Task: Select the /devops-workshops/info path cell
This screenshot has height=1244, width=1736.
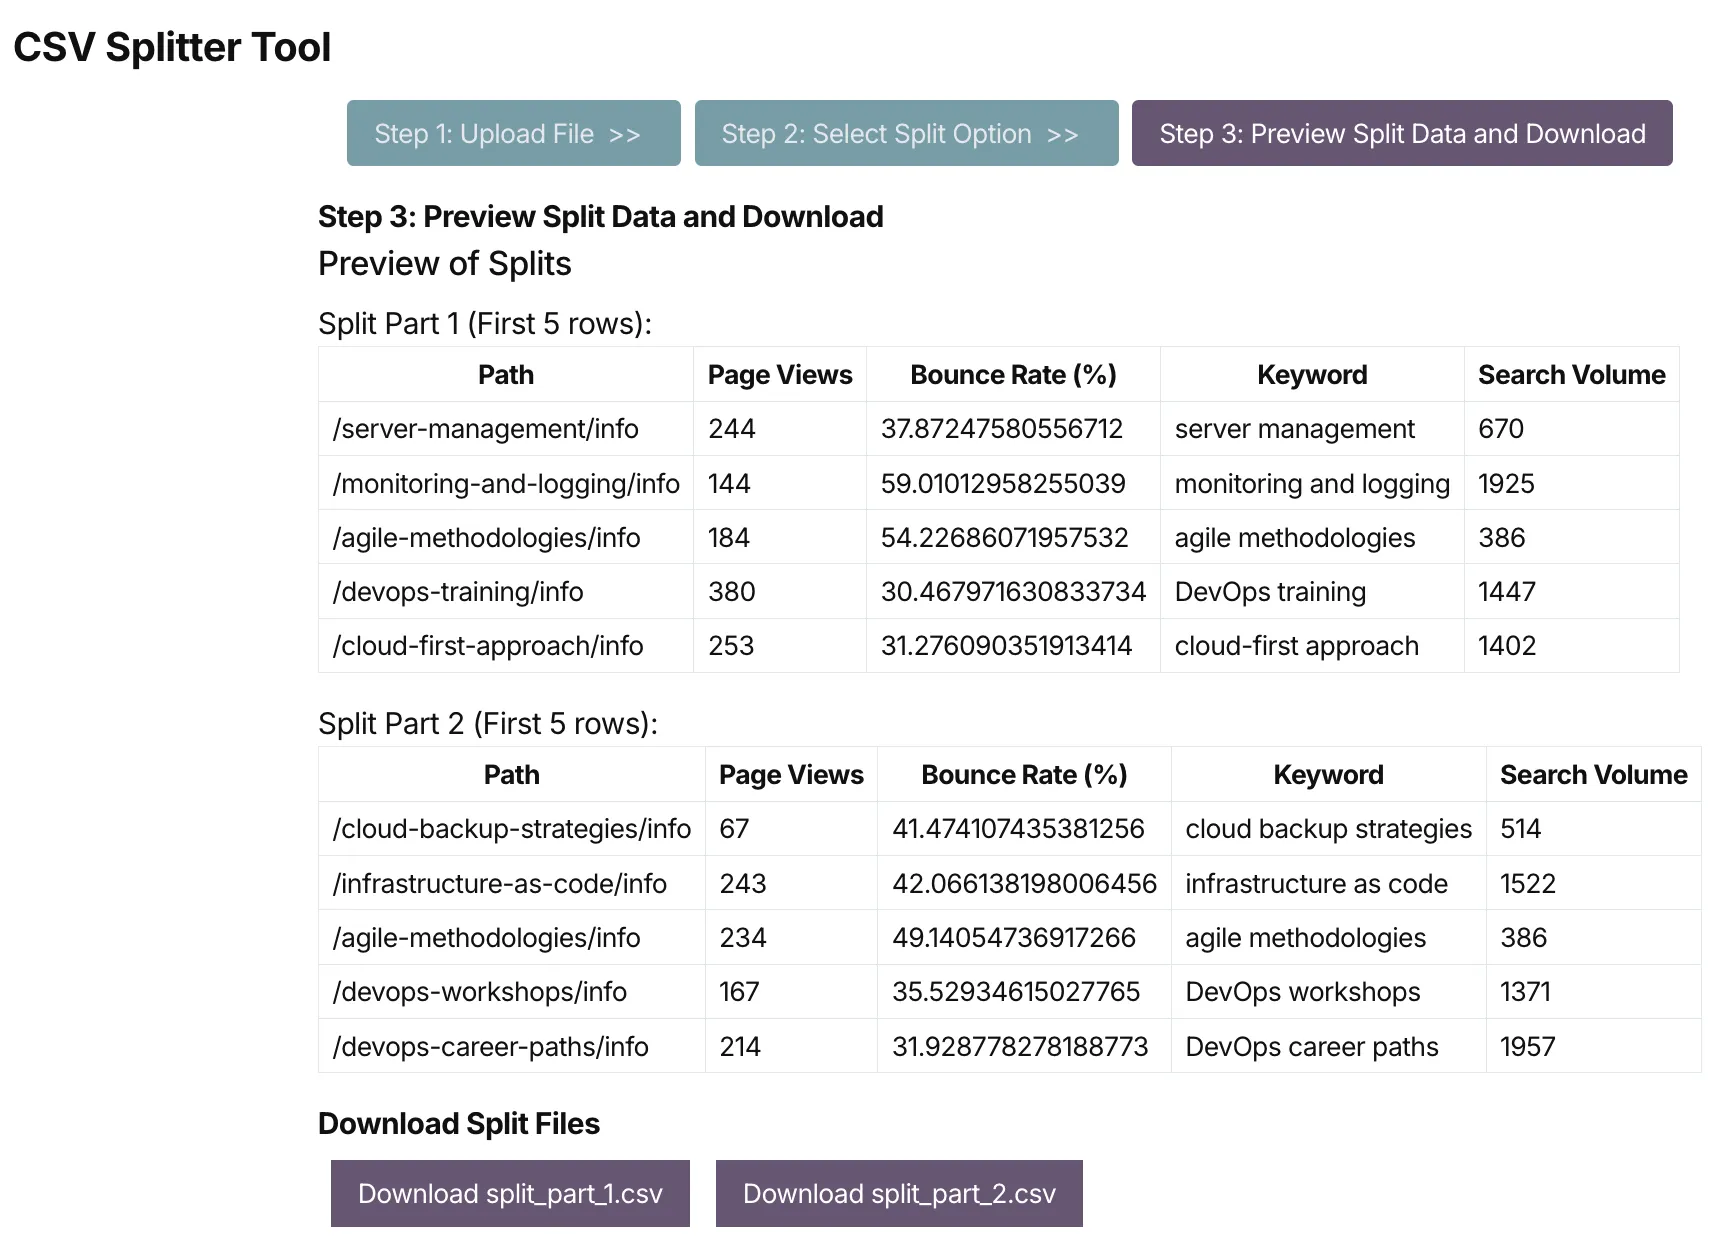Action: (512, 992)
